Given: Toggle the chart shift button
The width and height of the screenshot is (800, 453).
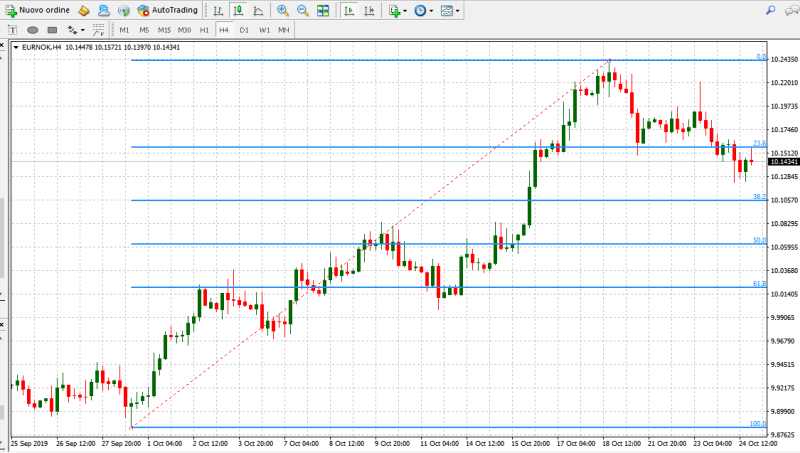Looking at the screenshot, I should click(369, 10).
